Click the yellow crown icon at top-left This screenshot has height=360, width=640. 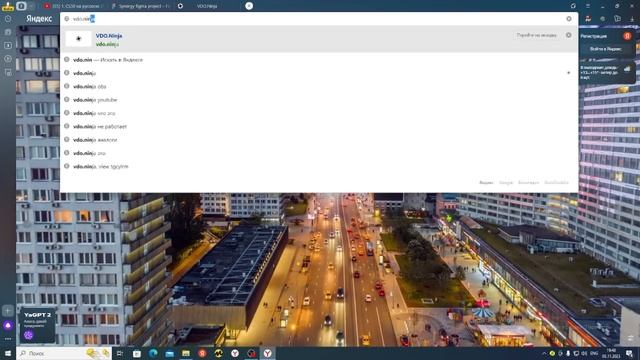7,6
